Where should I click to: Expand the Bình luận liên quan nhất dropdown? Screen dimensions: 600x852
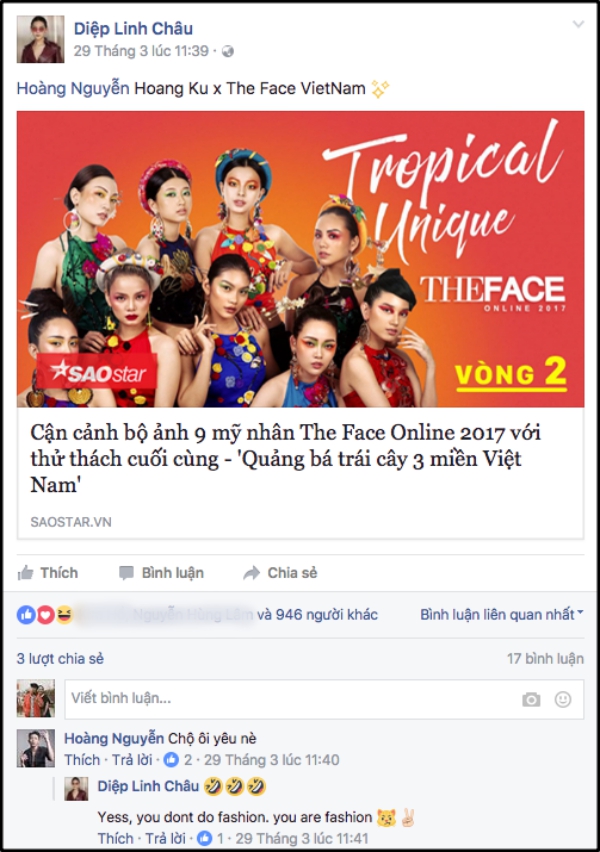[502, 615]
